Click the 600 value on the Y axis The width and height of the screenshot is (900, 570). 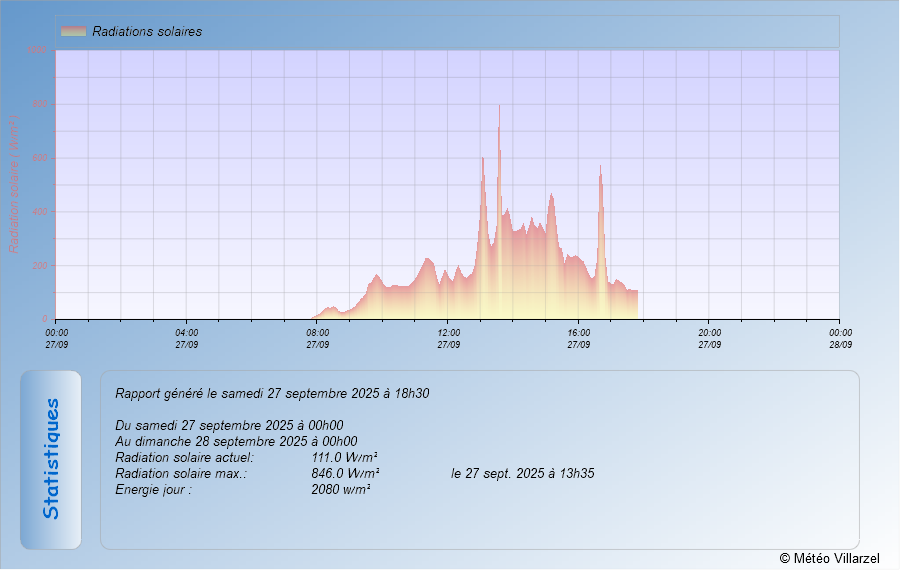(x=40, y=158)
